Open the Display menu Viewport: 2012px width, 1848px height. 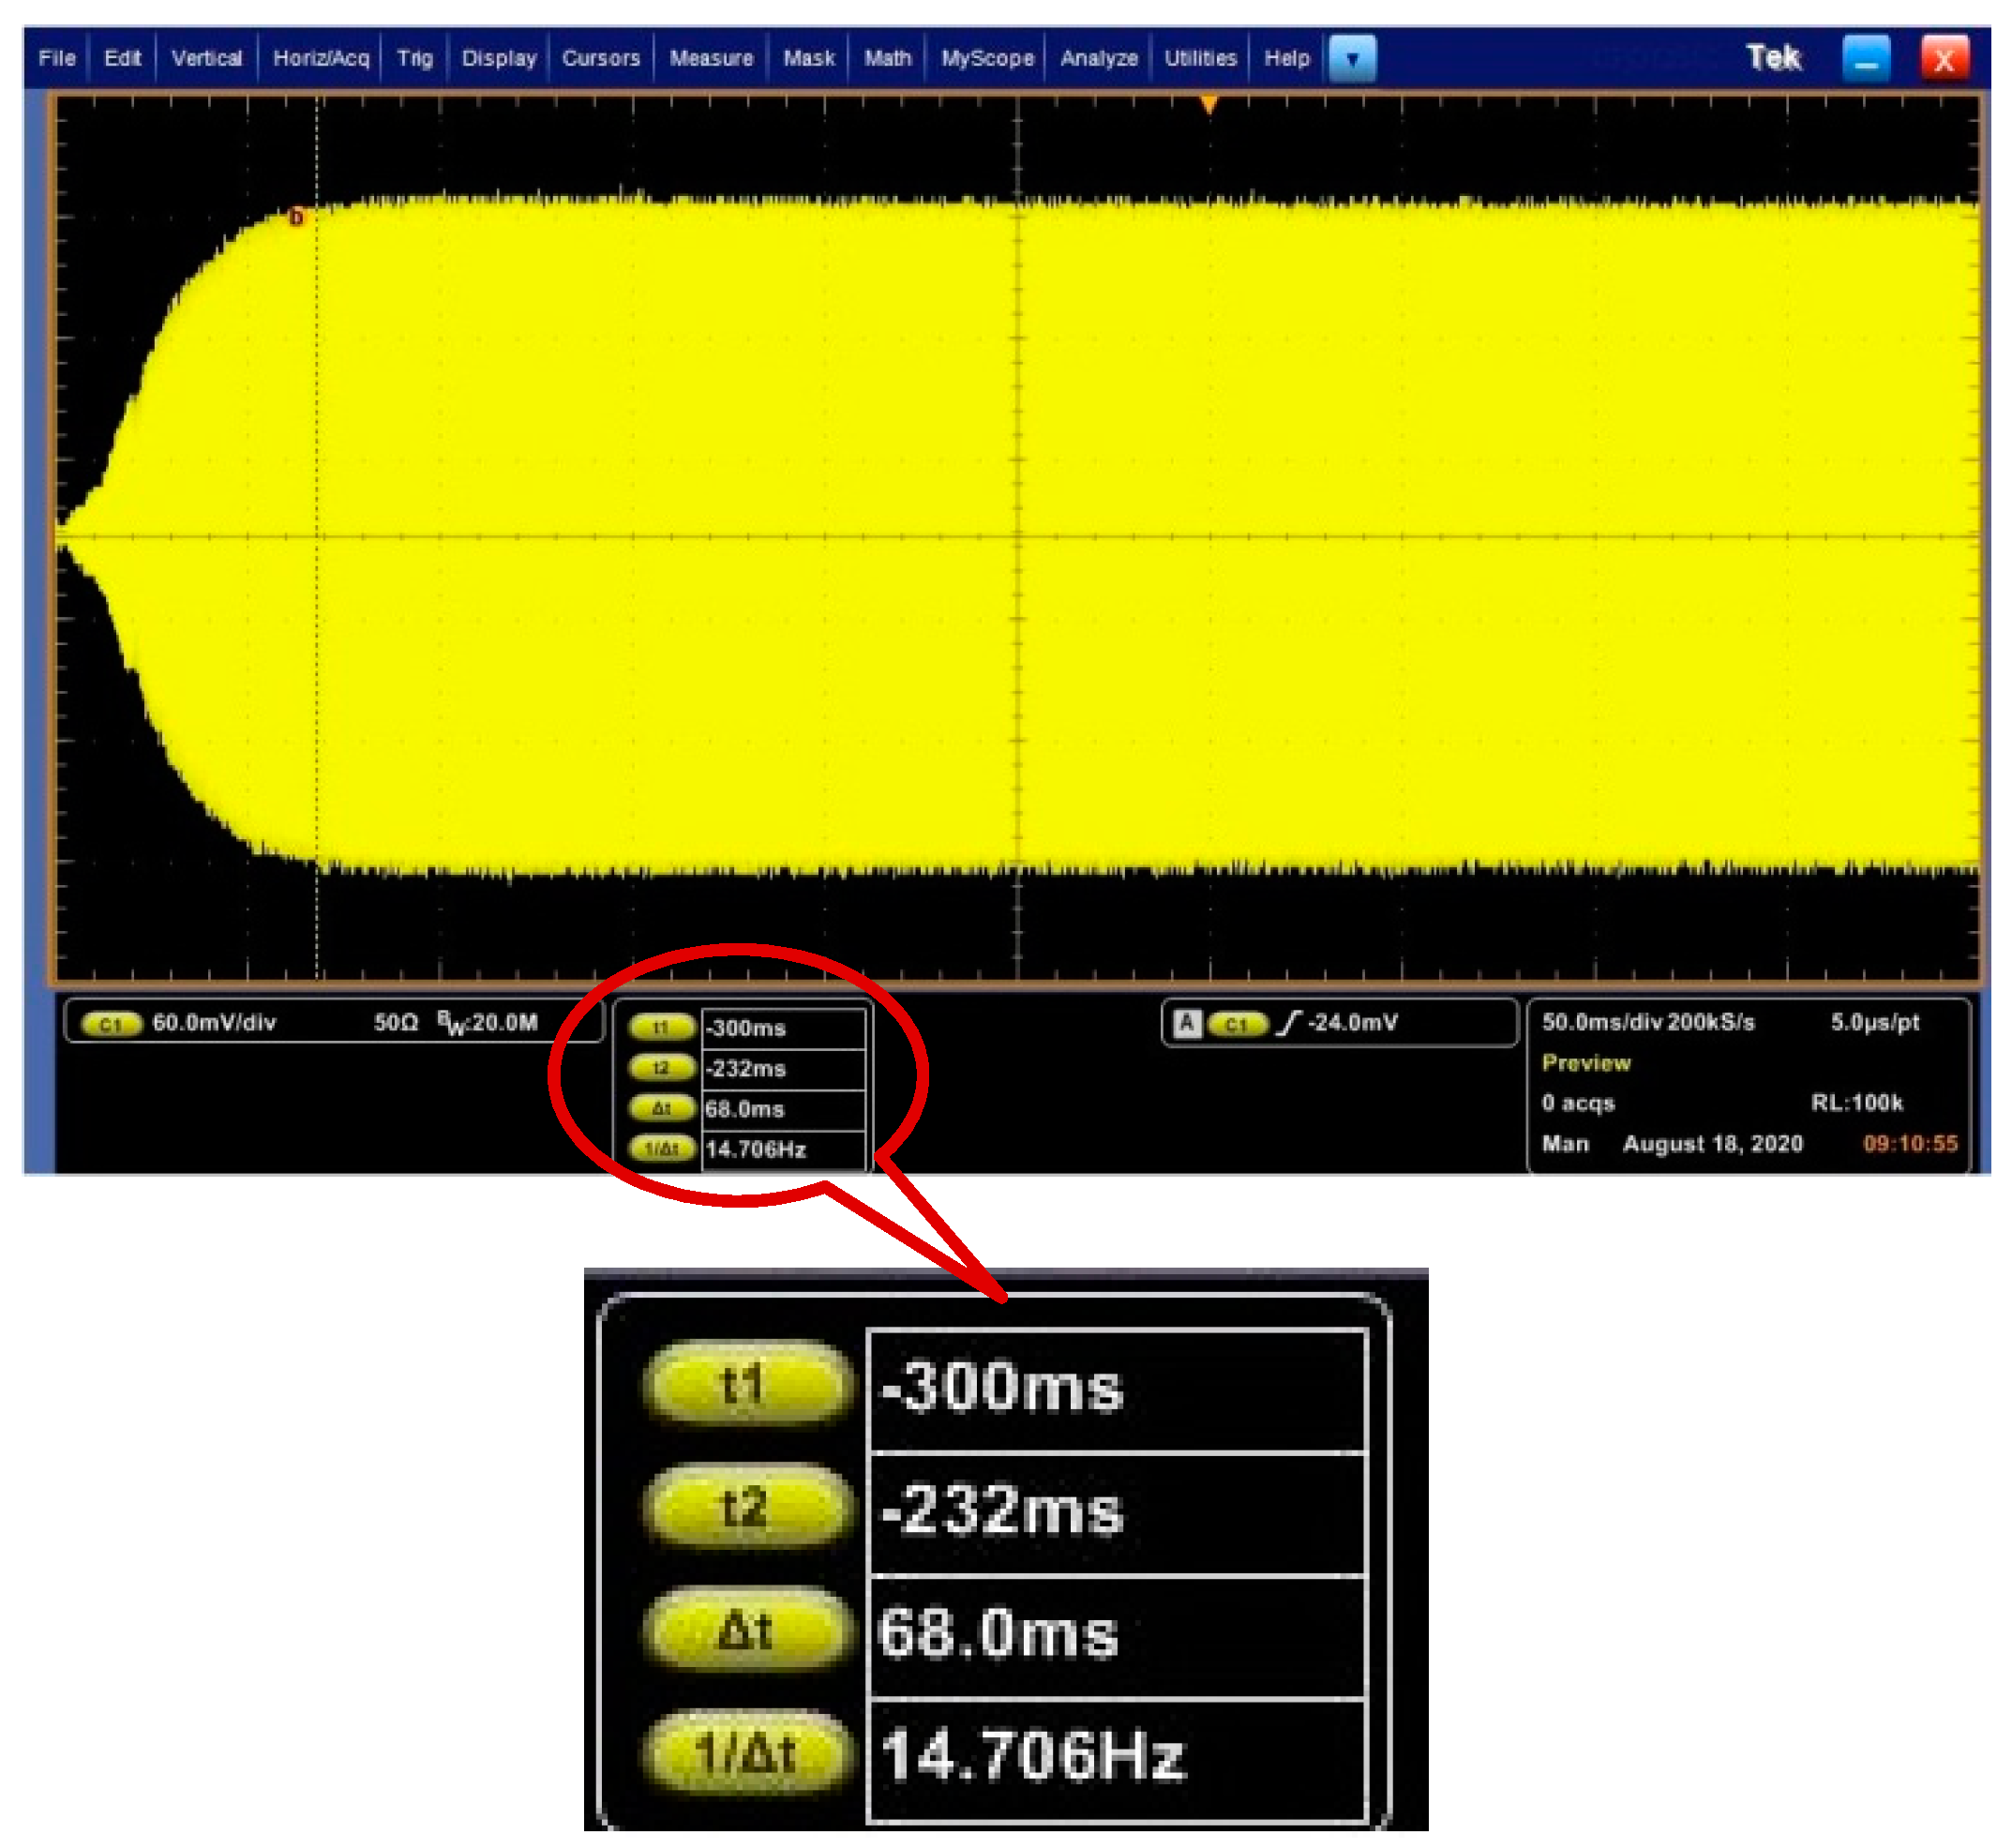[499, 58]
